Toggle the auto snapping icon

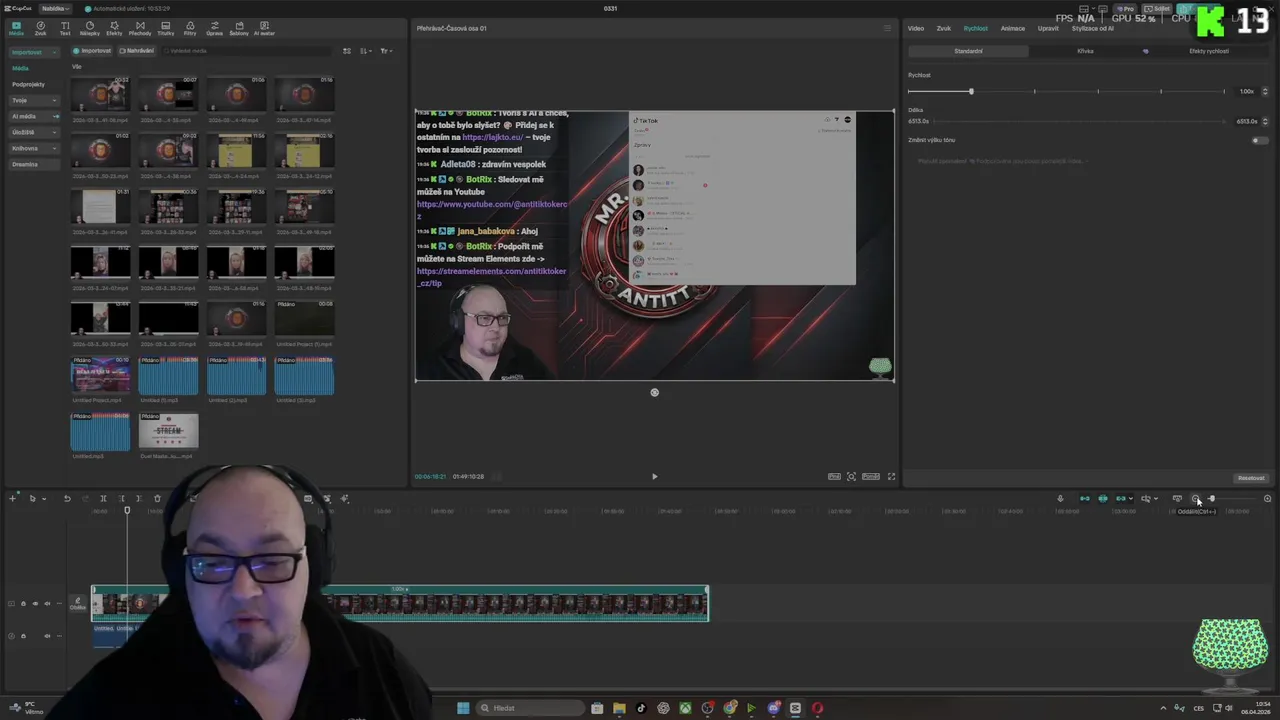[x=1103, y=499]
